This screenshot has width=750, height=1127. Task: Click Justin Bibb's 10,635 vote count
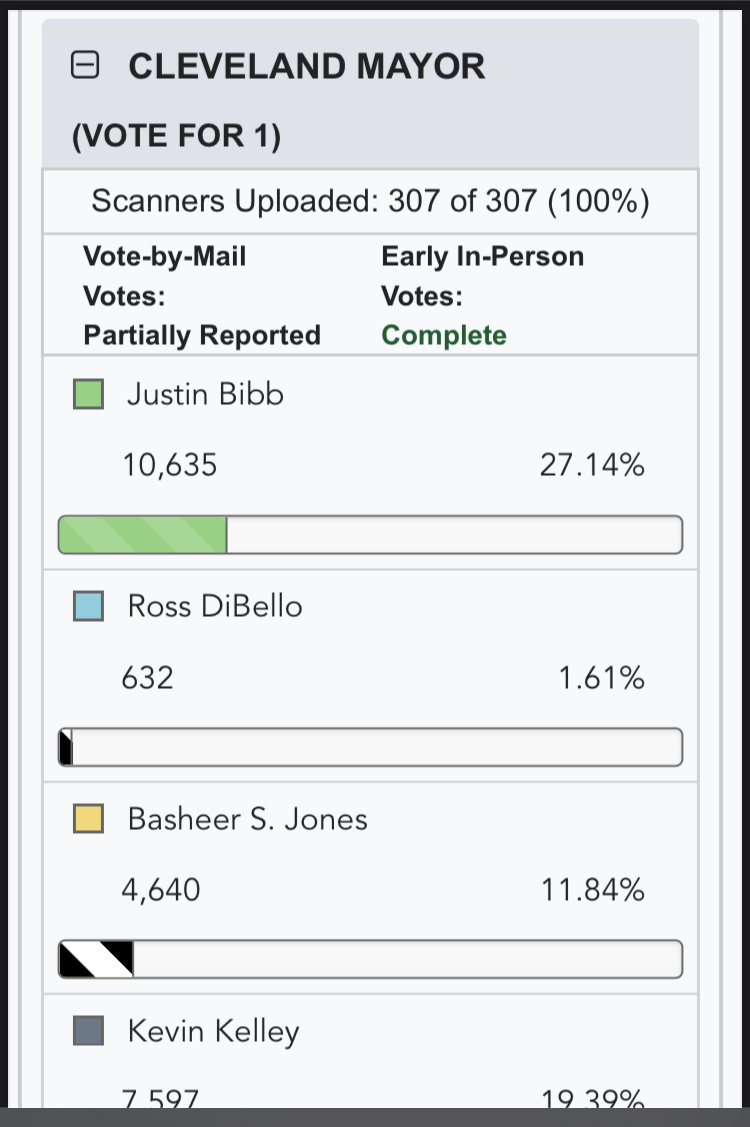point(170,465)
